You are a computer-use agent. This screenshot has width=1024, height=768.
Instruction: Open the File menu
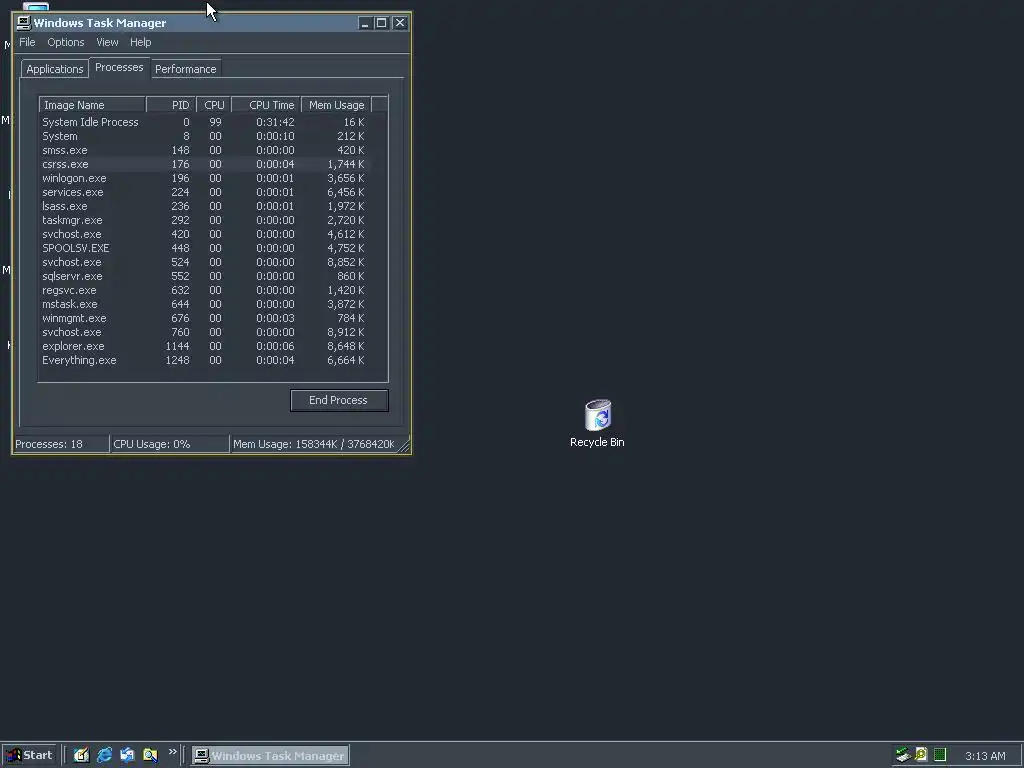coord(27,42)
